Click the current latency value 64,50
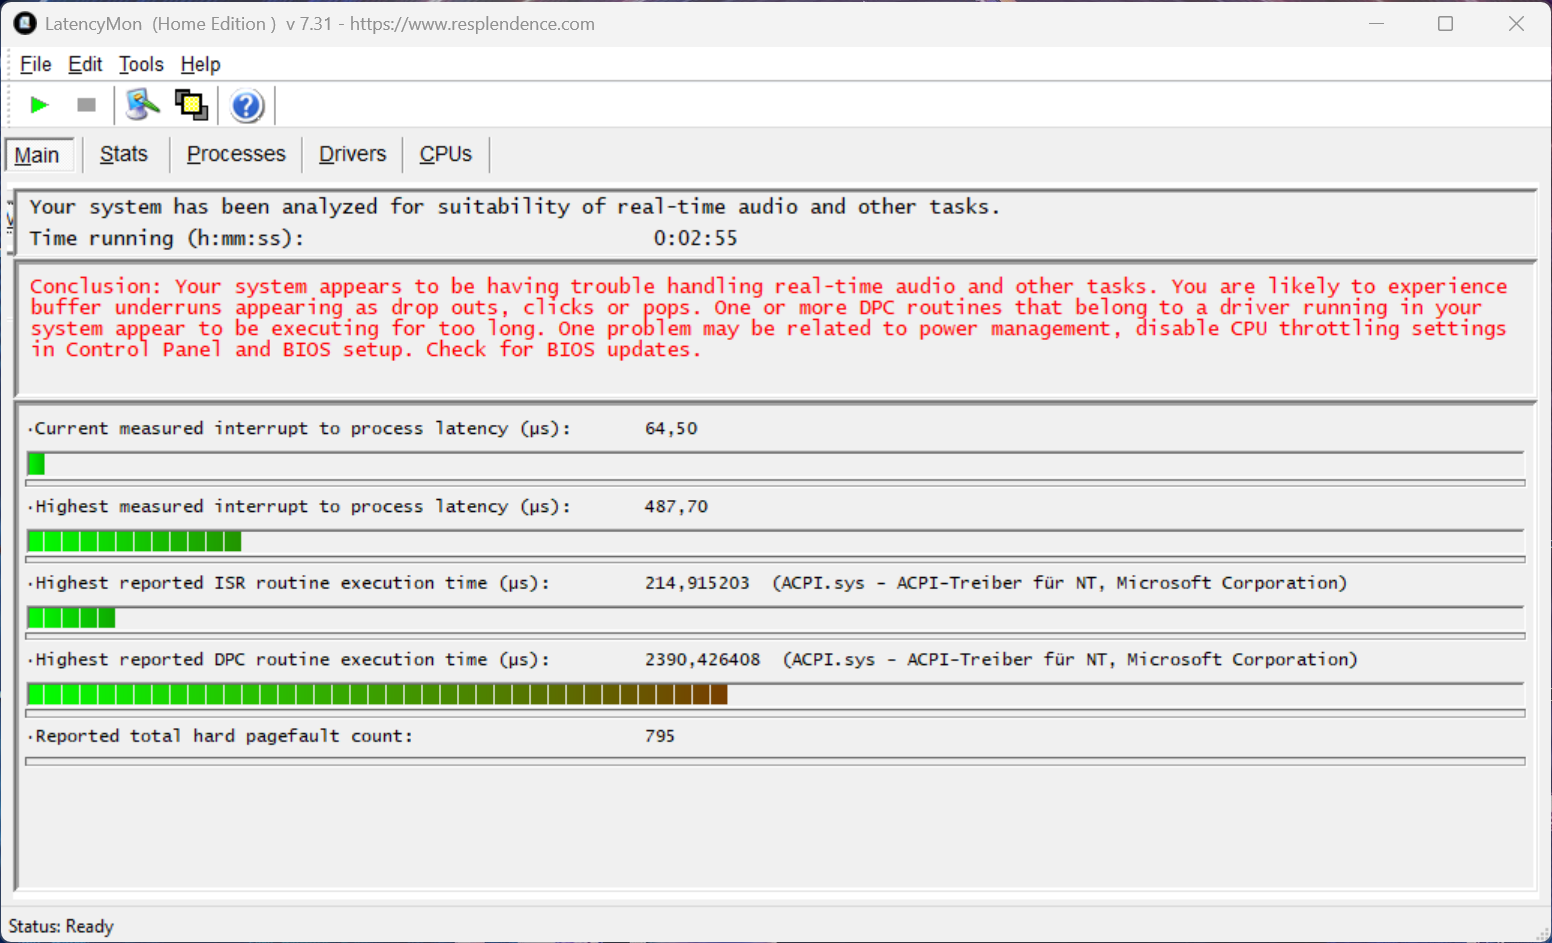The image size is (1552, 943). tap(671, 428)
